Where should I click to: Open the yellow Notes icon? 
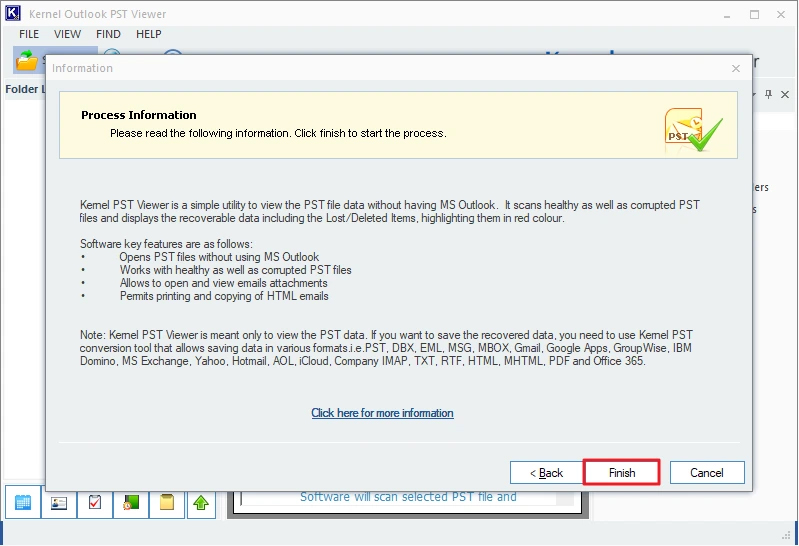pos(167,504)
